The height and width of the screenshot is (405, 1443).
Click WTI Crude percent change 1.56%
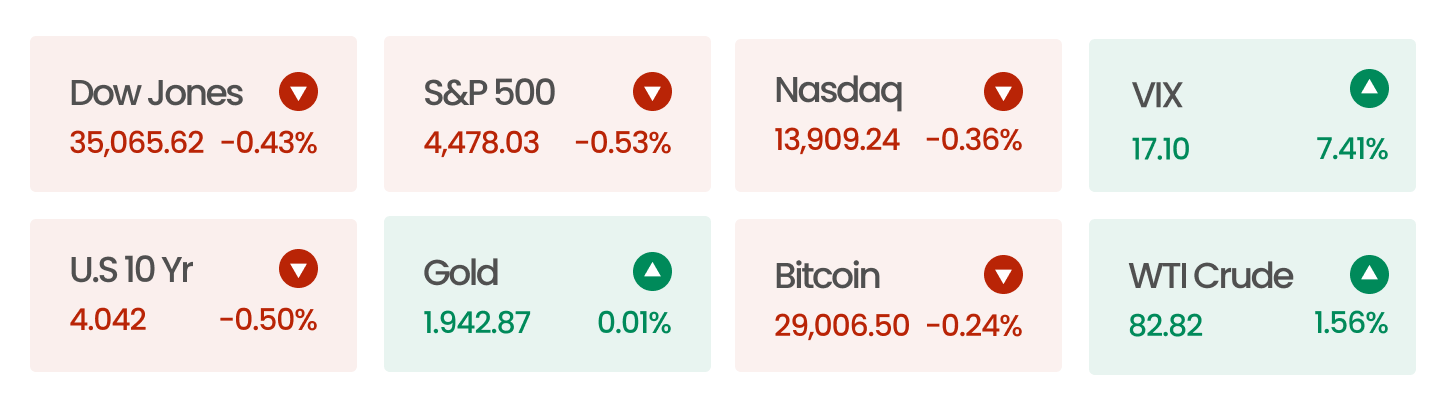1351,323
